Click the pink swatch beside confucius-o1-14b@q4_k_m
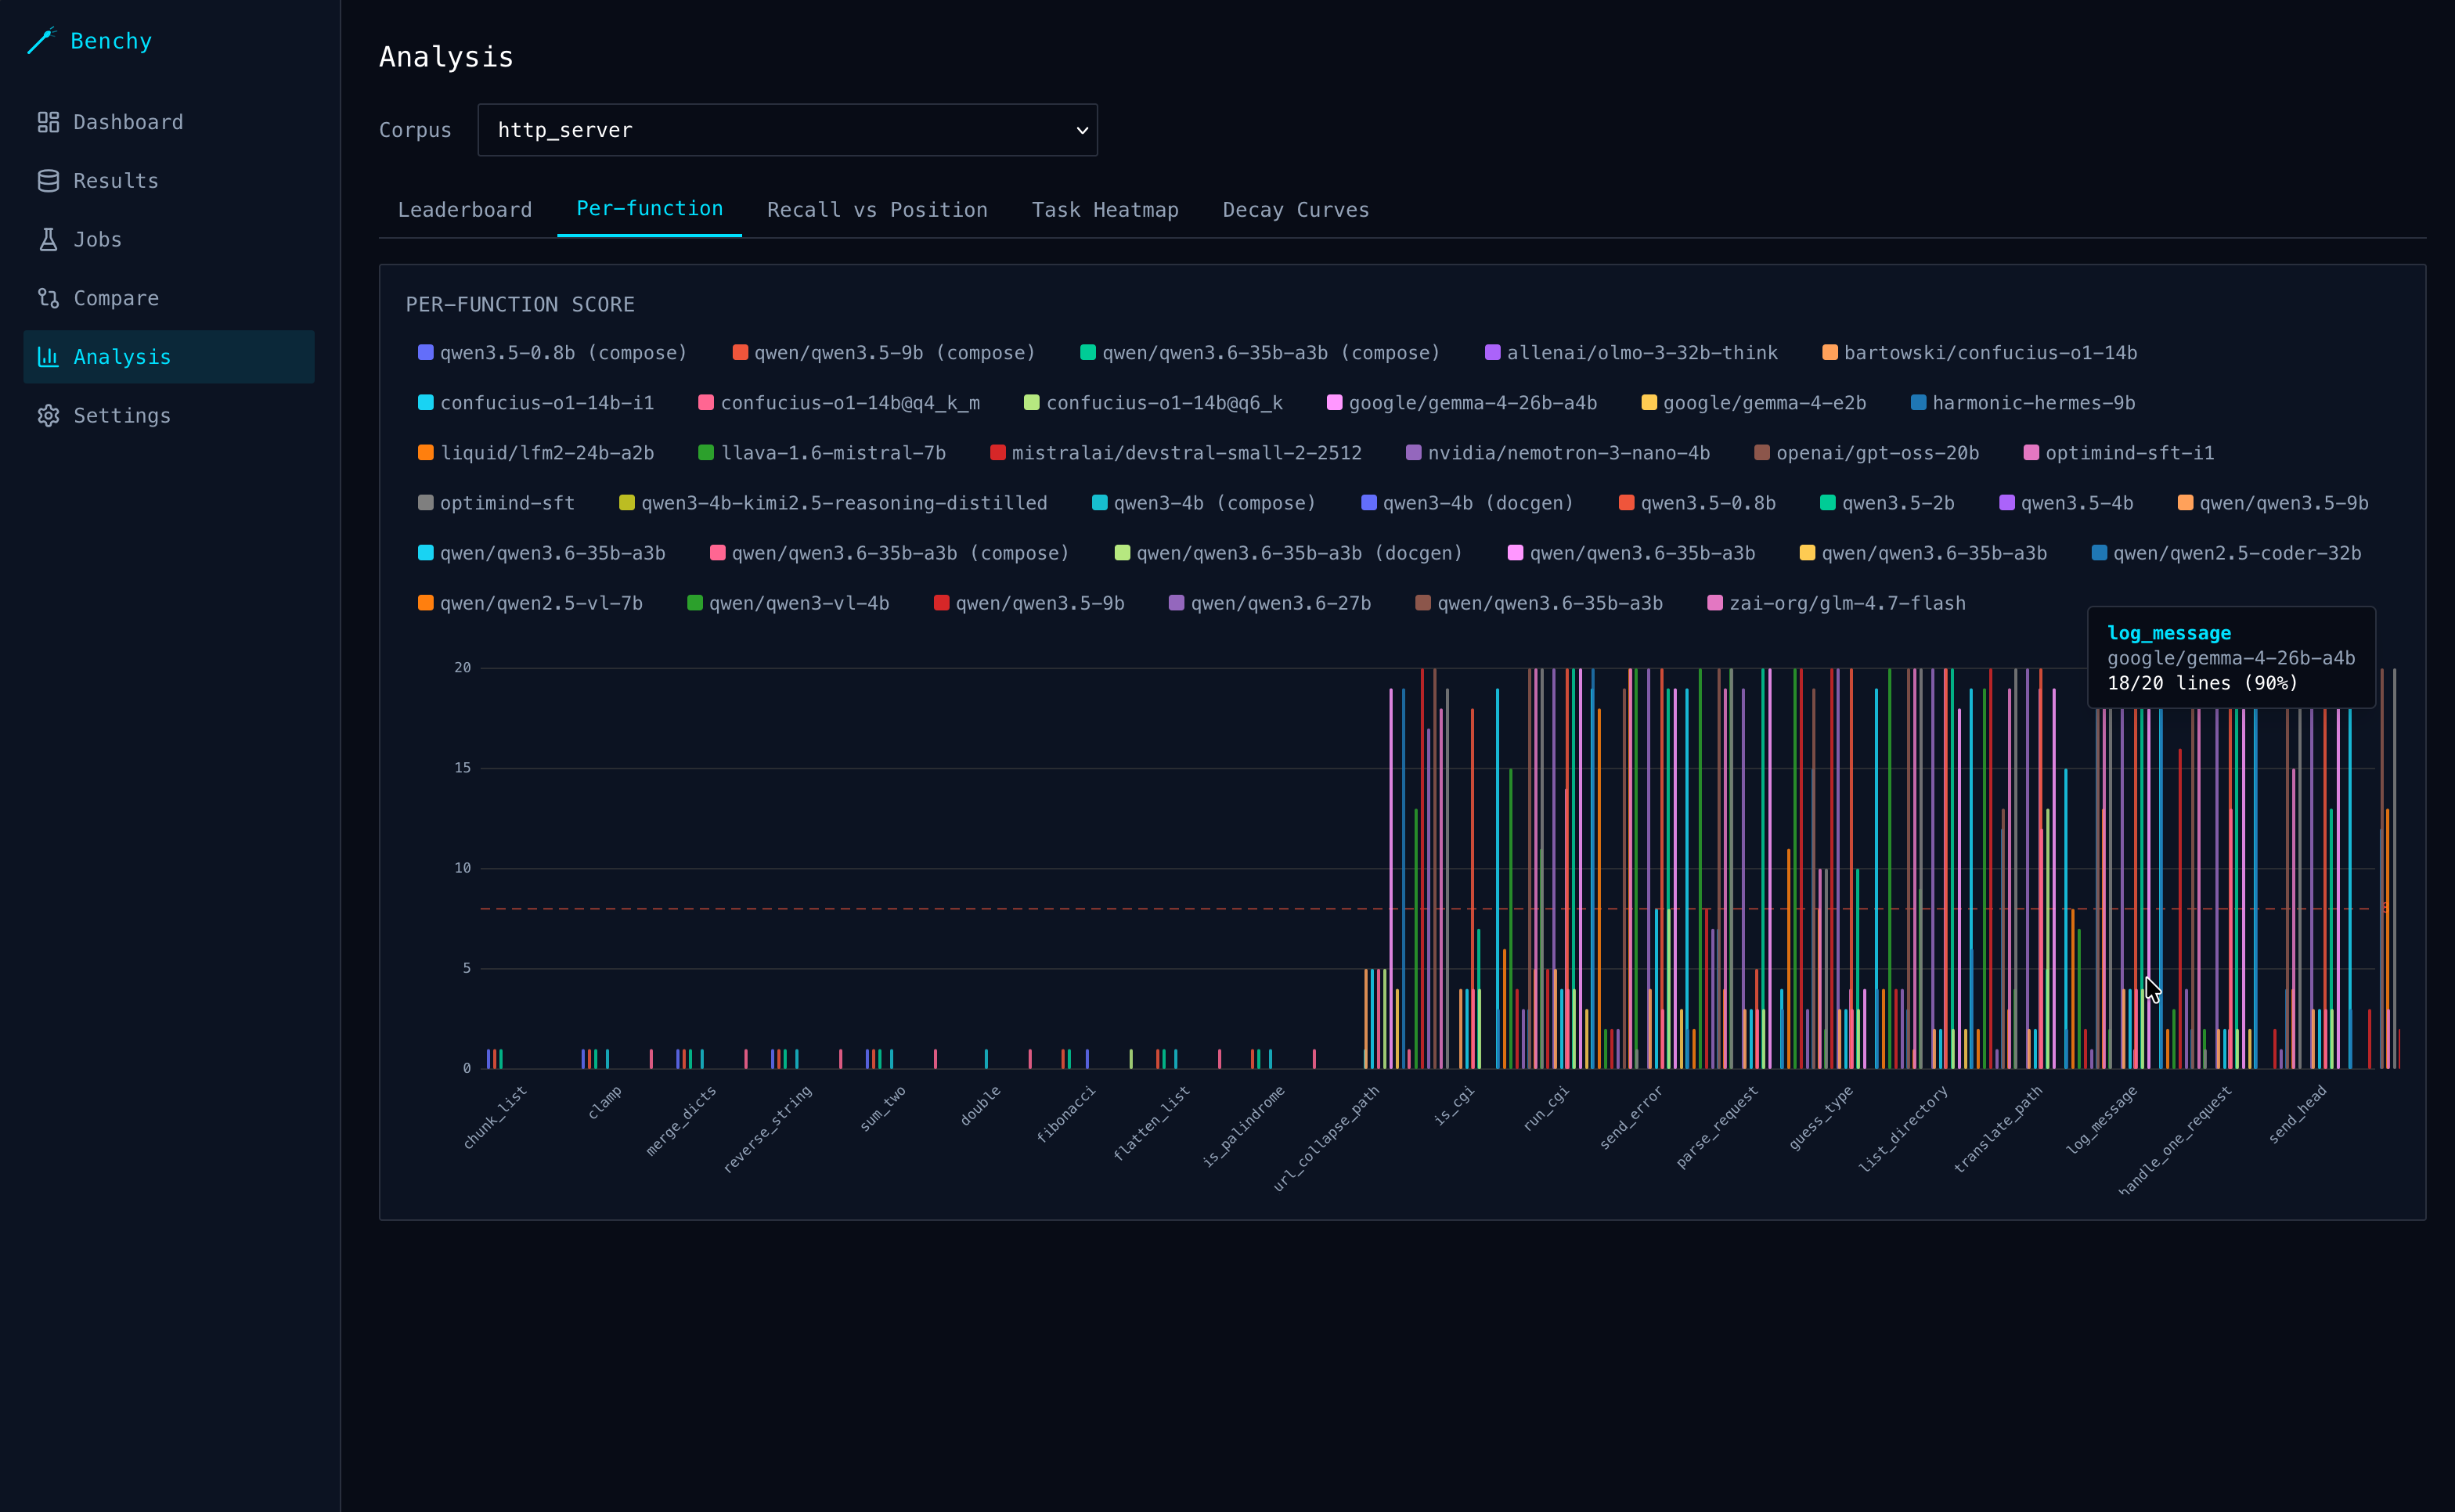The width and height of the screenshot is (2455, 1512). tap(706, 403)
